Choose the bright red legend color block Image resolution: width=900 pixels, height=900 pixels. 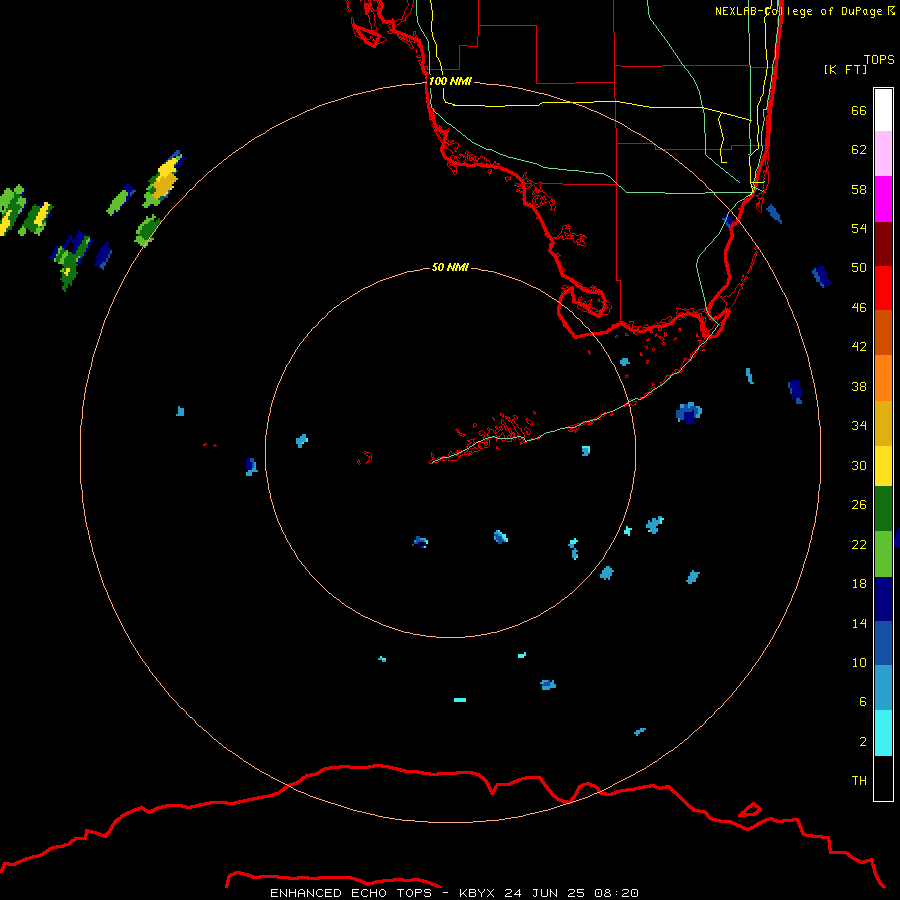883,288
